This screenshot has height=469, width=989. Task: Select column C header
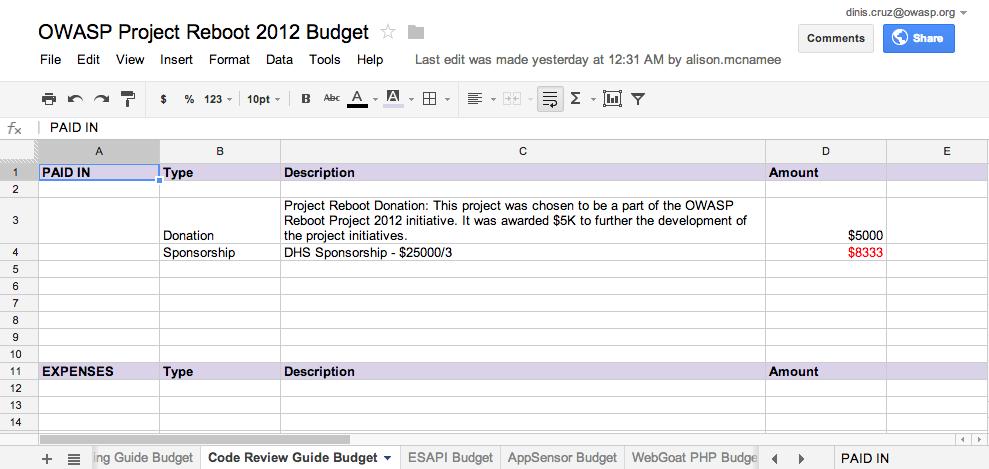523,151
